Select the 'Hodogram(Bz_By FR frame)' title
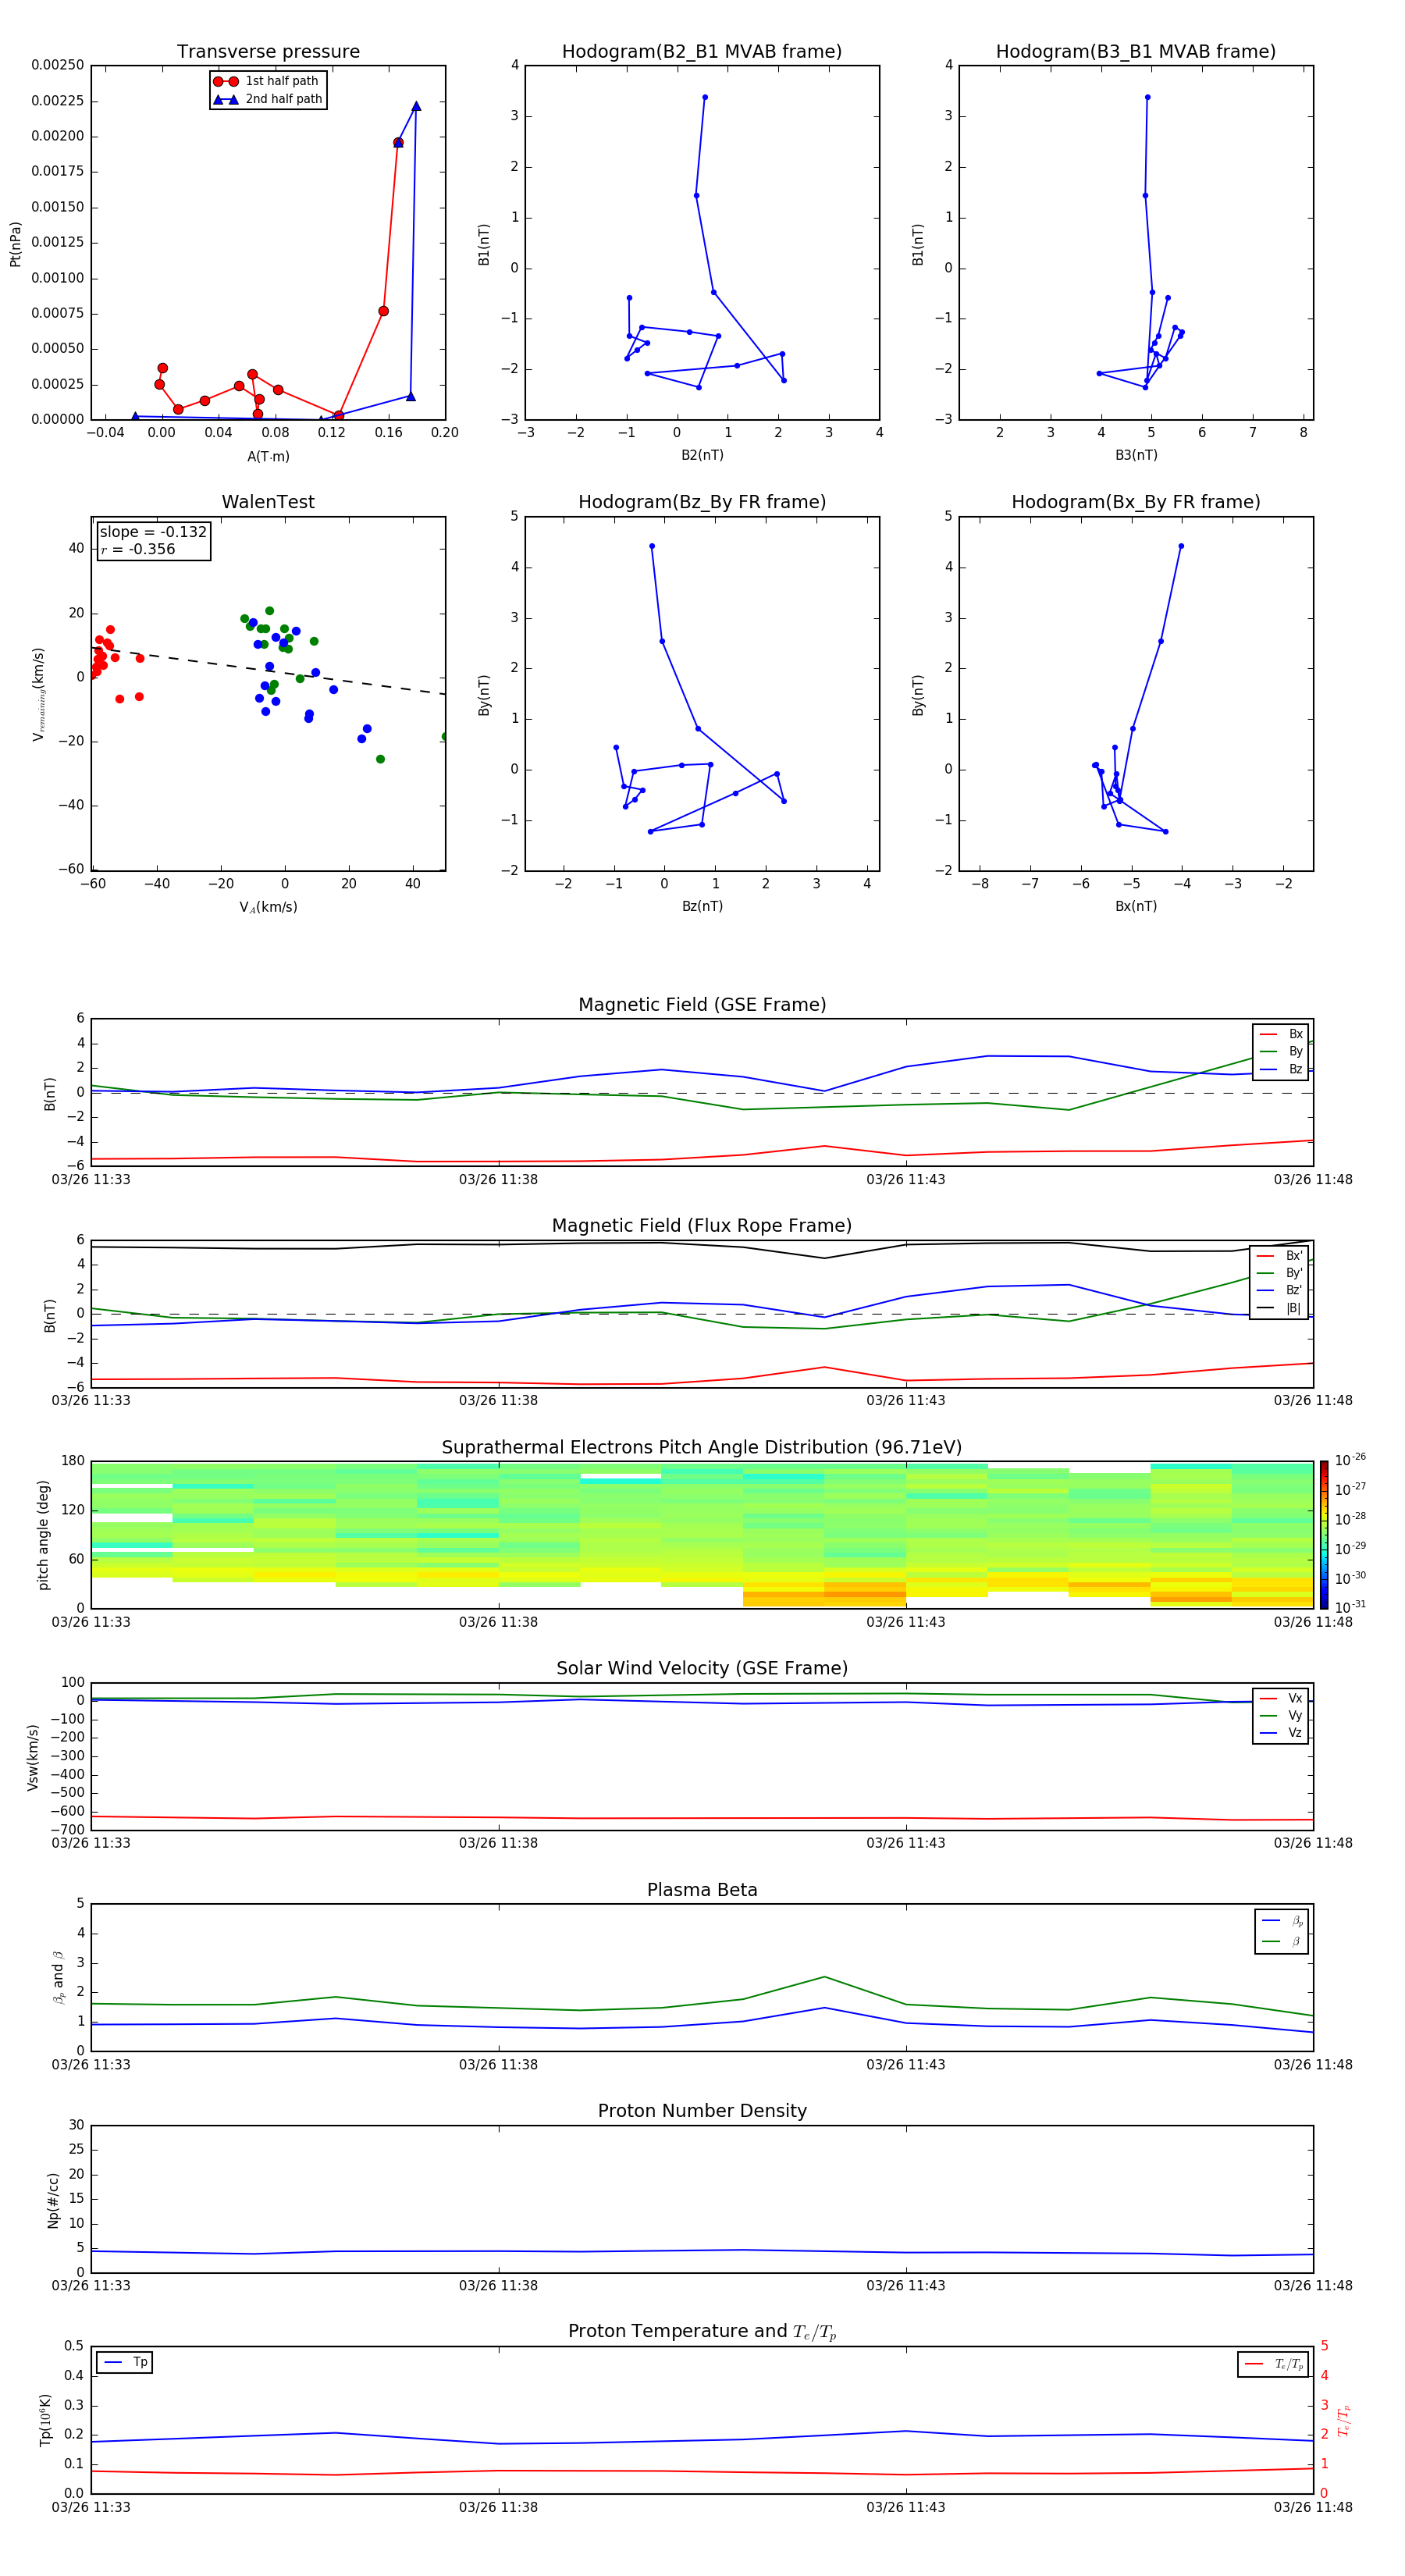Image resolution: width=1405 pixels, height=2576 pixels. pos(702,502)
